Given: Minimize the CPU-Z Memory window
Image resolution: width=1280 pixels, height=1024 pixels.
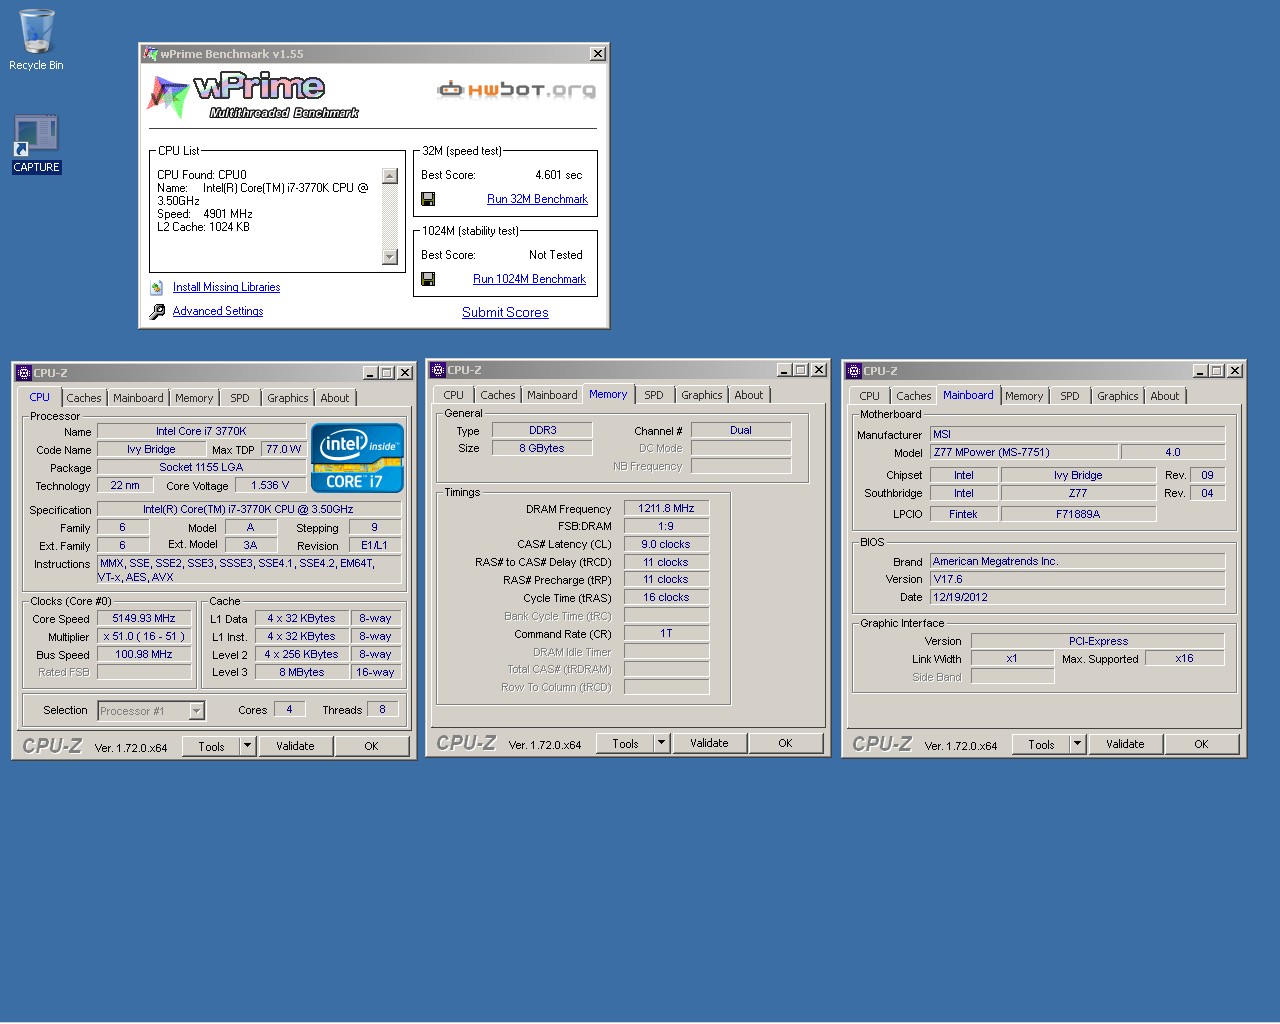Looking at the screenshot, I should point(785,370).
